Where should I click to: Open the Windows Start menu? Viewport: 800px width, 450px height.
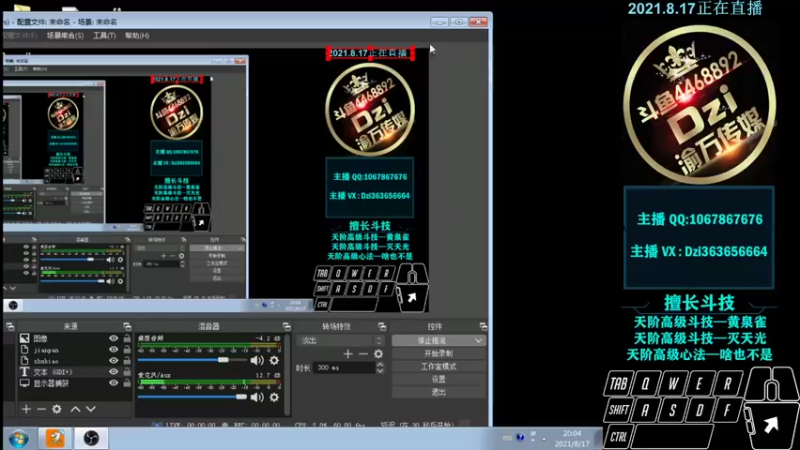point(18,439)
